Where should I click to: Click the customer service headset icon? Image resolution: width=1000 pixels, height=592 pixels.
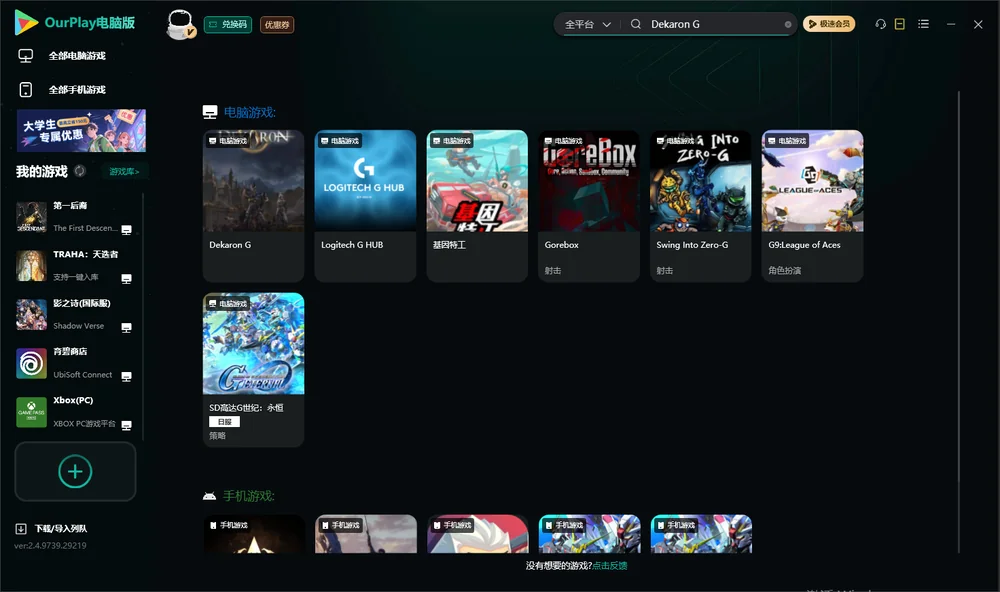coord(880,24)
